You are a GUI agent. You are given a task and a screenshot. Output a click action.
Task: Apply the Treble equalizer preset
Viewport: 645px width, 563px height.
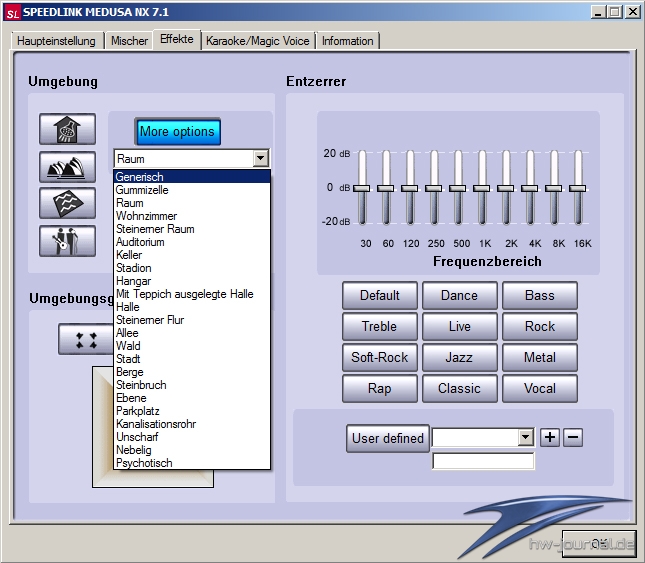[x=380, y=327]
